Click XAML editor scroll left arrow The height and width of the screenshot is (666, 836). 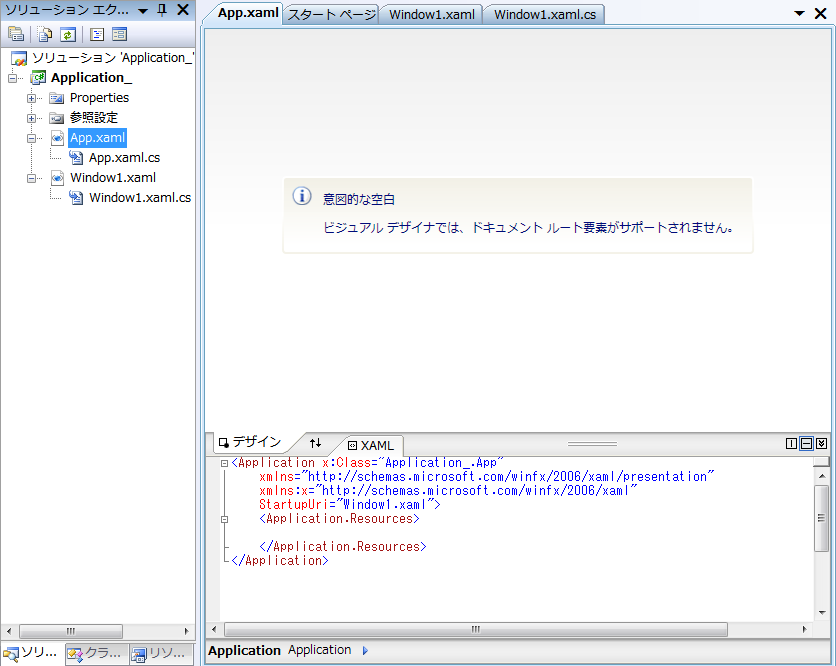pyautogui.click(x=214, y=630)
